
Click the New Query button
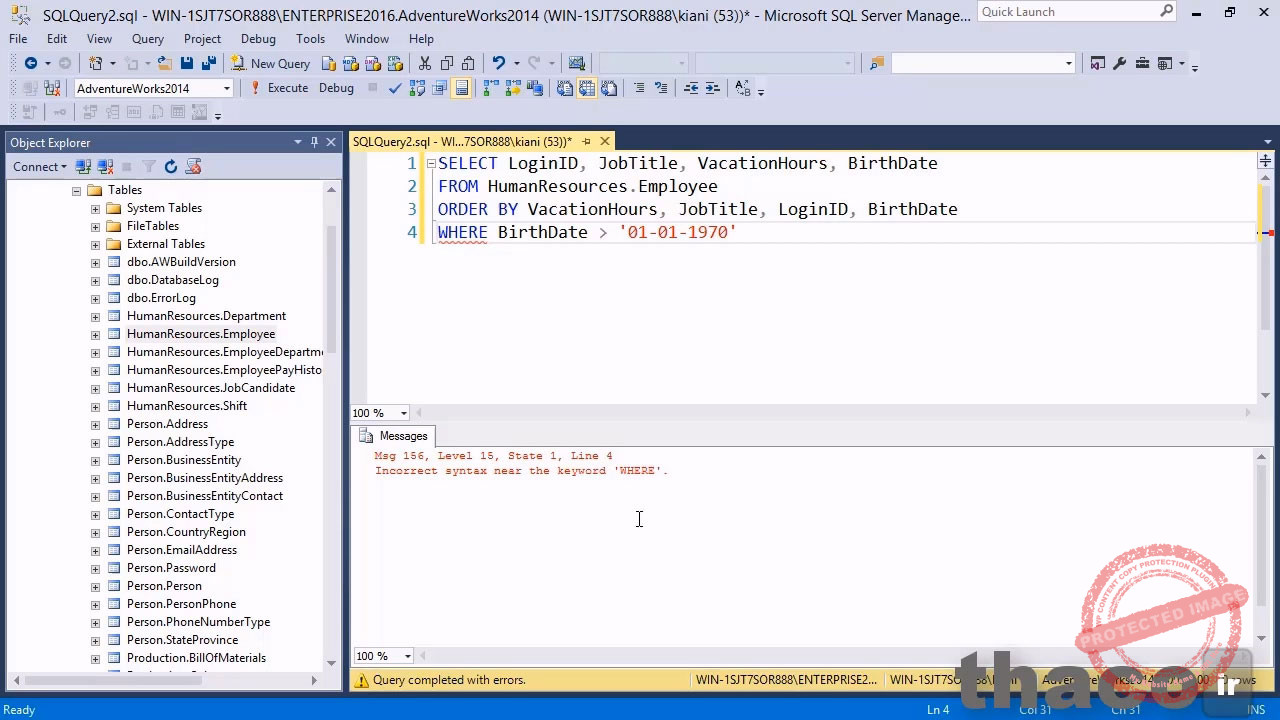point(270,63)
